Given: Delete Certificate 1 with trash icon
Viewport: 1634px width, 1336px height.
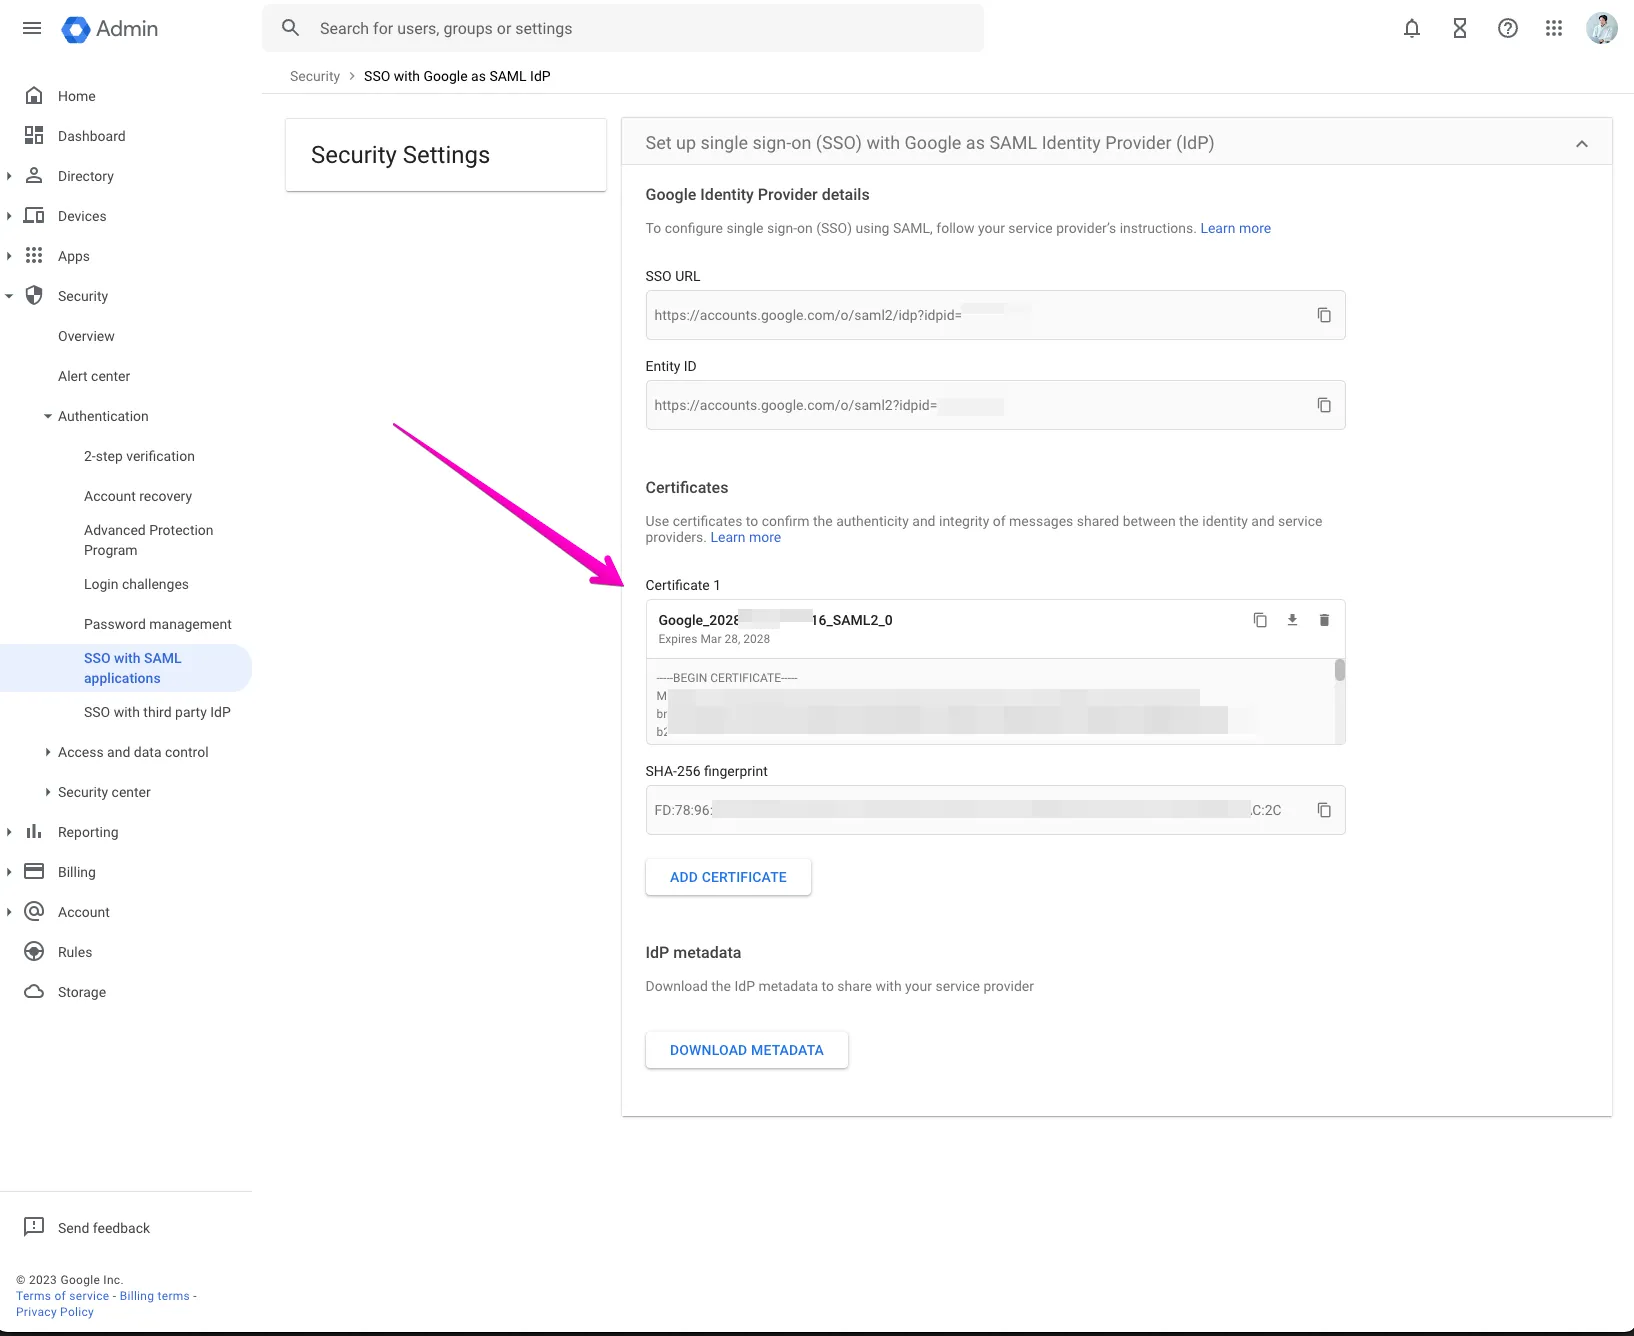Looking at the screenshot, I should [1324, 620].
